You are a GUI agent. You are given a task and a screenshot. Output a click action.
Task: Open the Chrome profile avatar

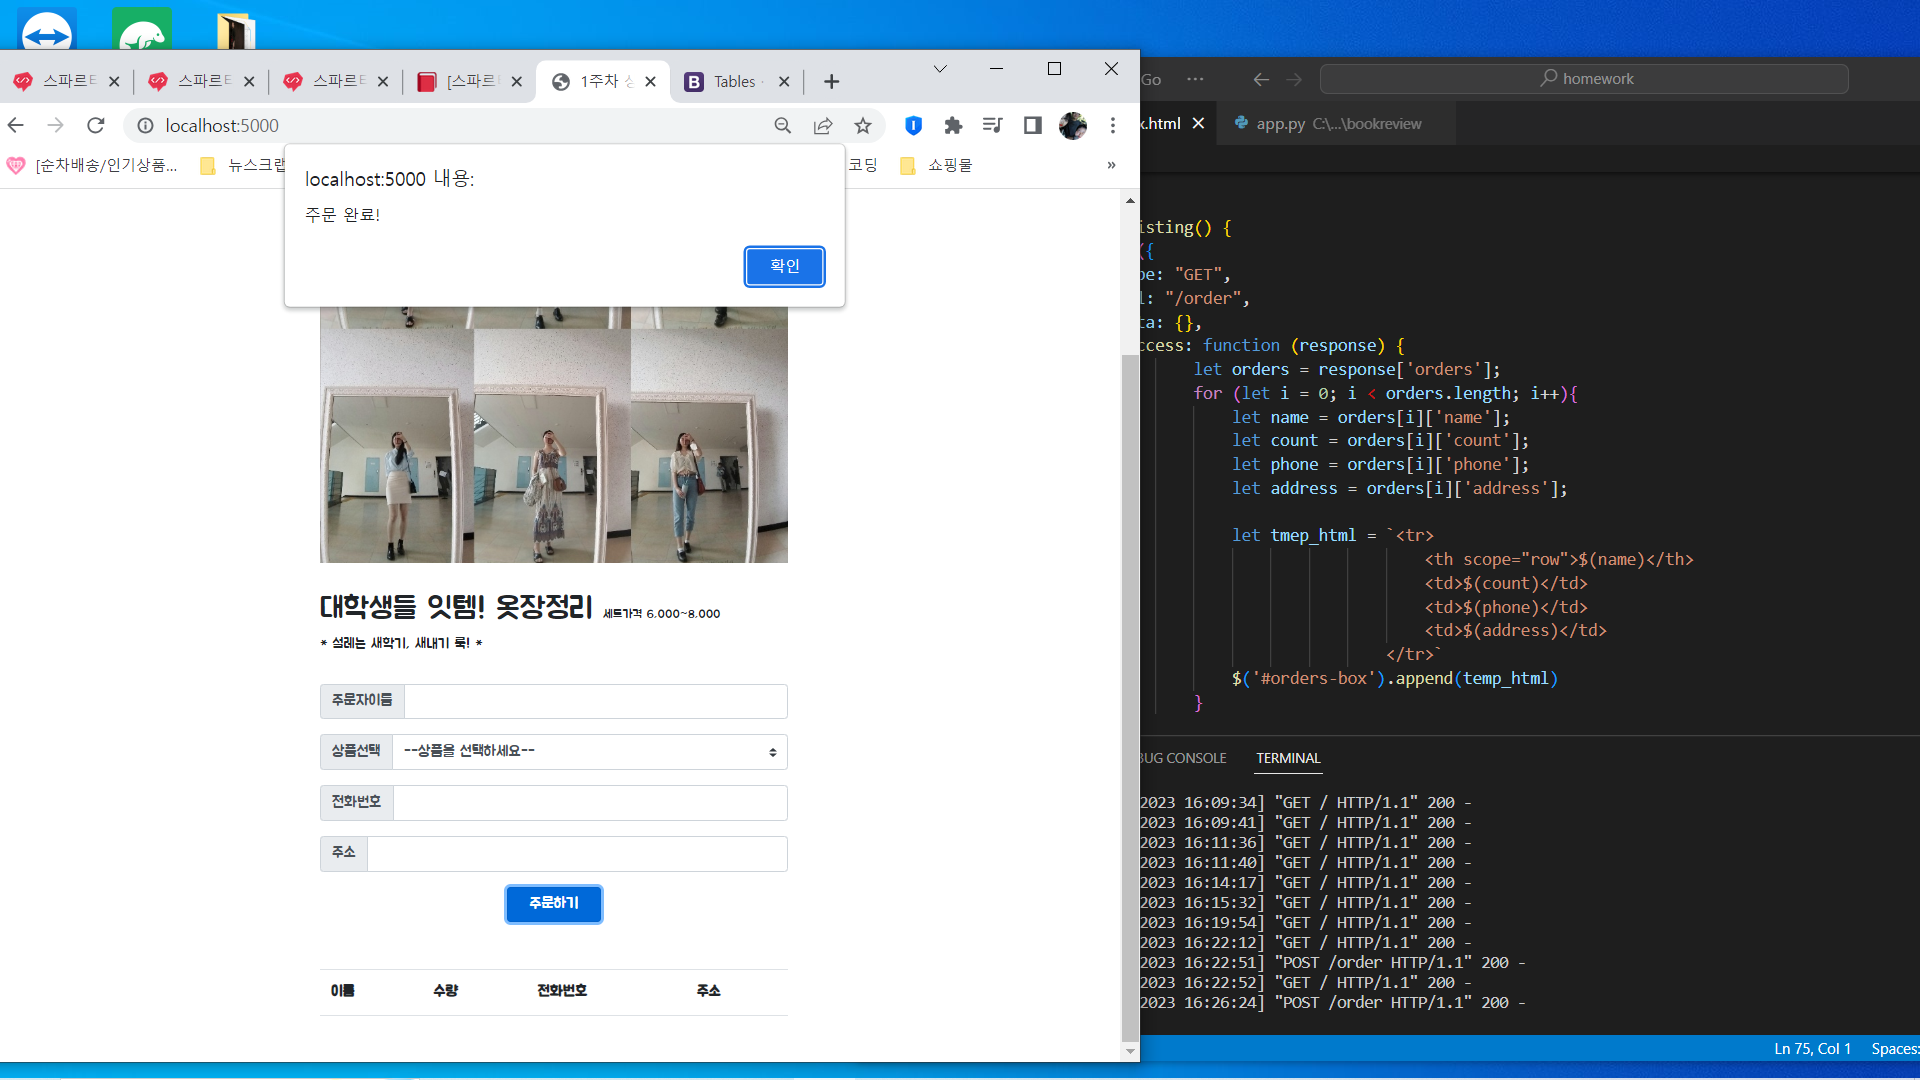(x=1073, y=125)
